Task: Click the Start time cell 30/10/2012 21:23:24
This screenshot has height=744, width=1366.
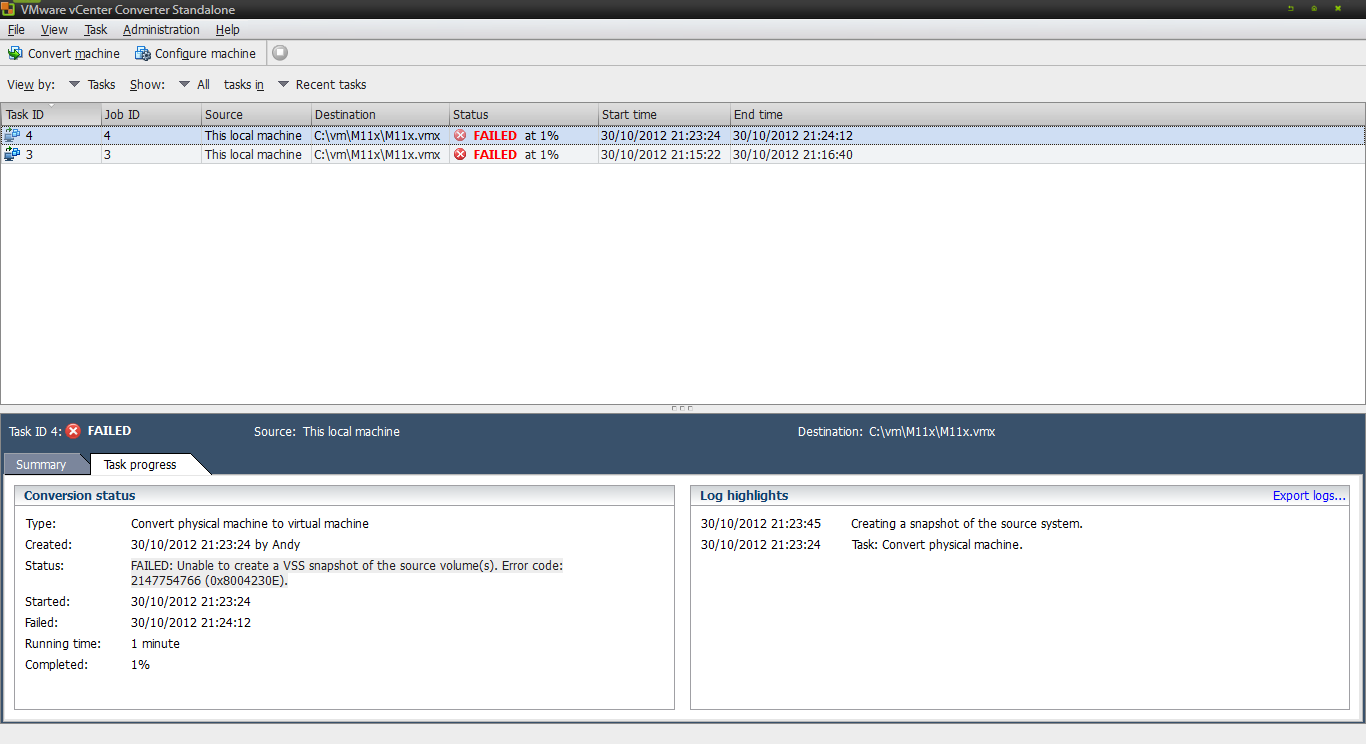Action: point(661,136)
